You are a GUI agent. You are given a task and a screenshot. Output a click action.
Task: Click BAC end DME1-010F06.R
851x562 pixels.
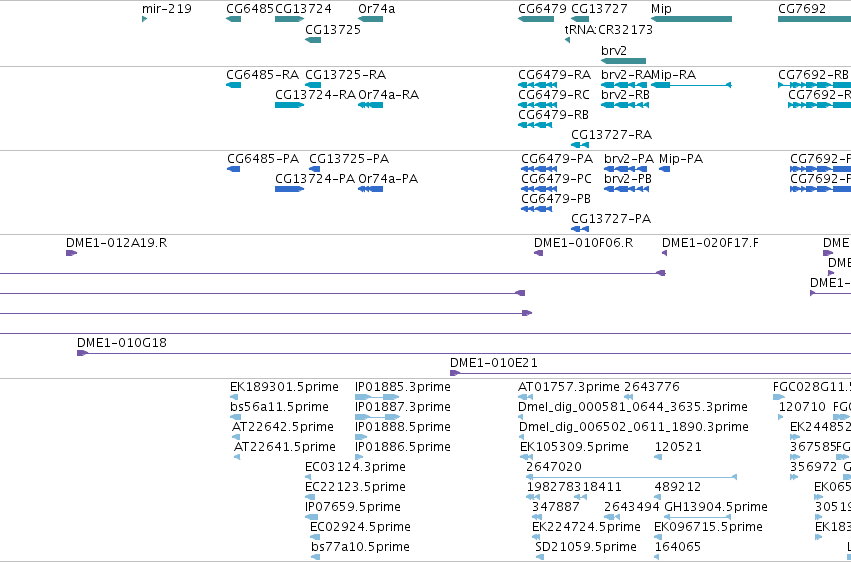(583, 243)
